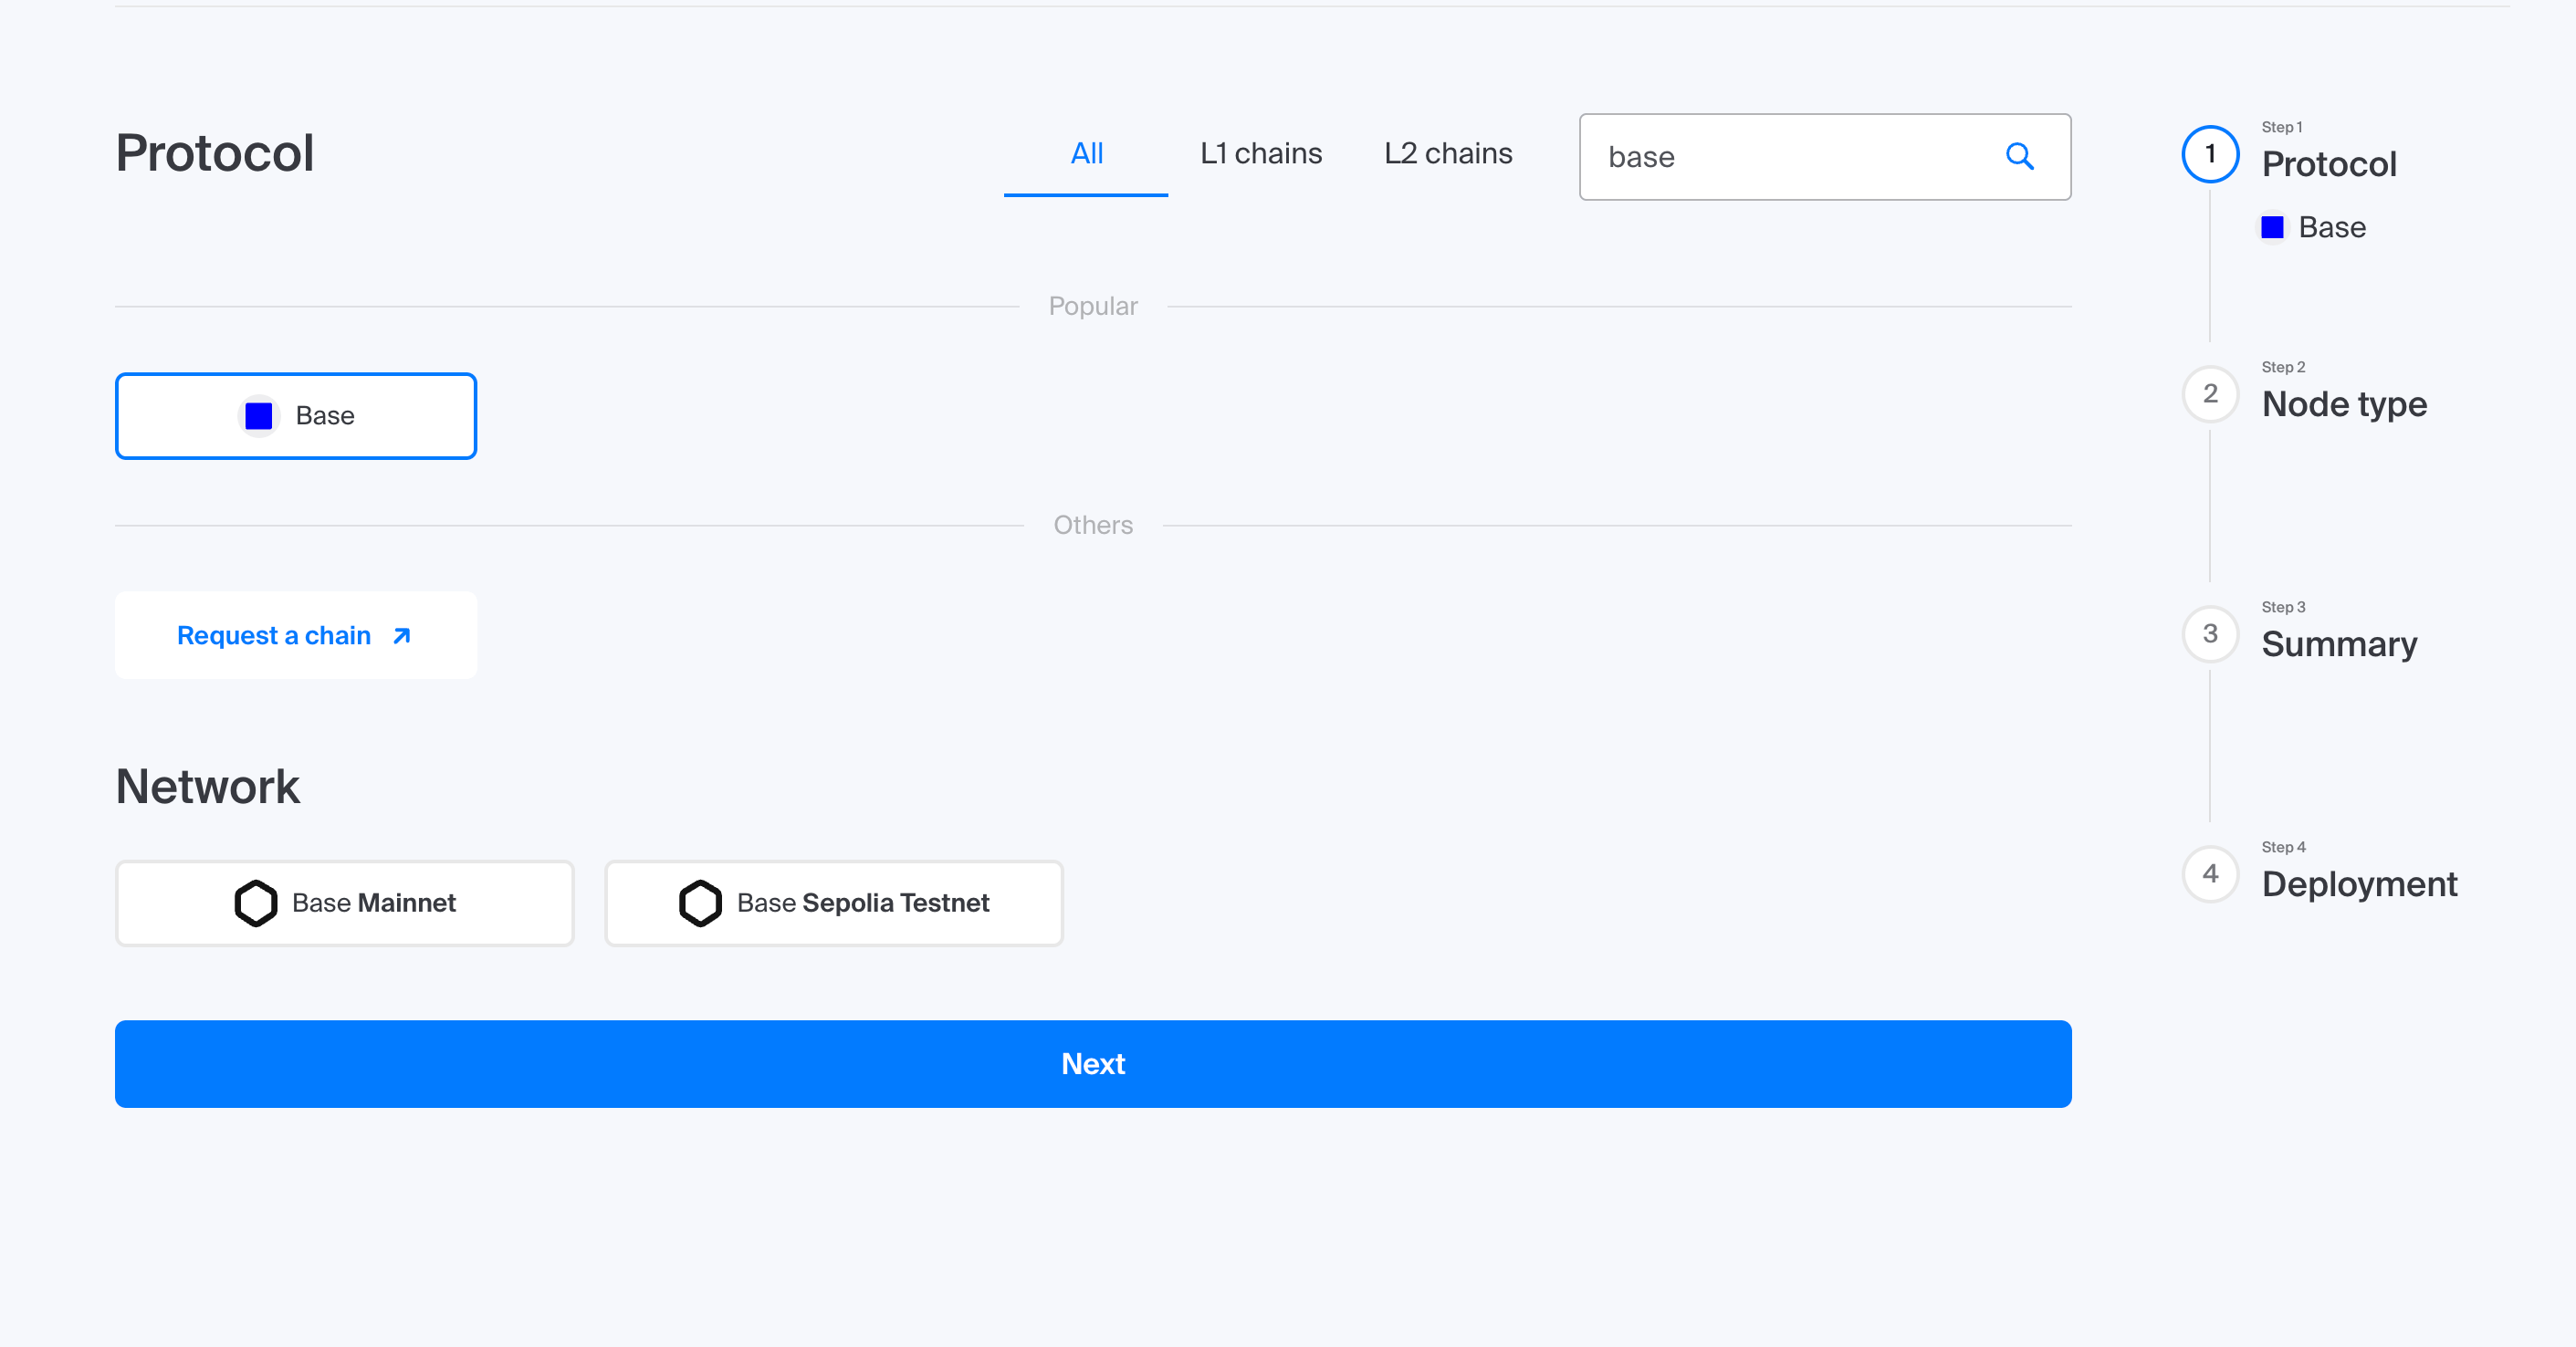This screenshot has height=1347, width=2576.
Task: Open the Request a chain link
Action: pyautogui.click(x=275, y=636)
